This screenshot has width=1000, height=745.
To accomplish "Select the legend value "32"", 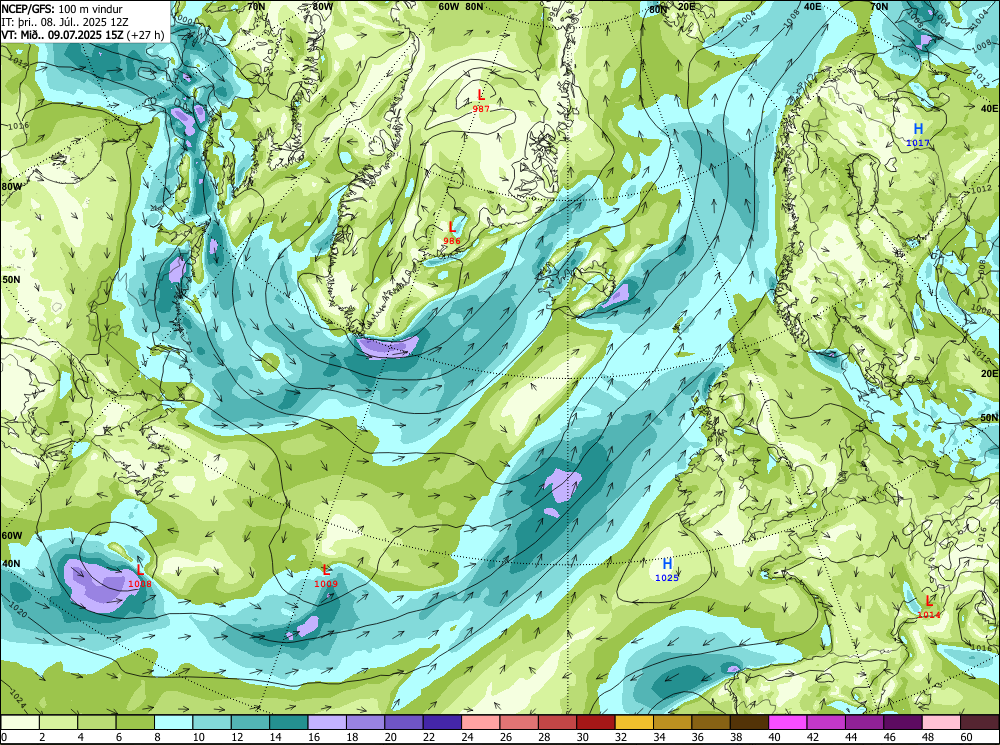I will [621, 737].
